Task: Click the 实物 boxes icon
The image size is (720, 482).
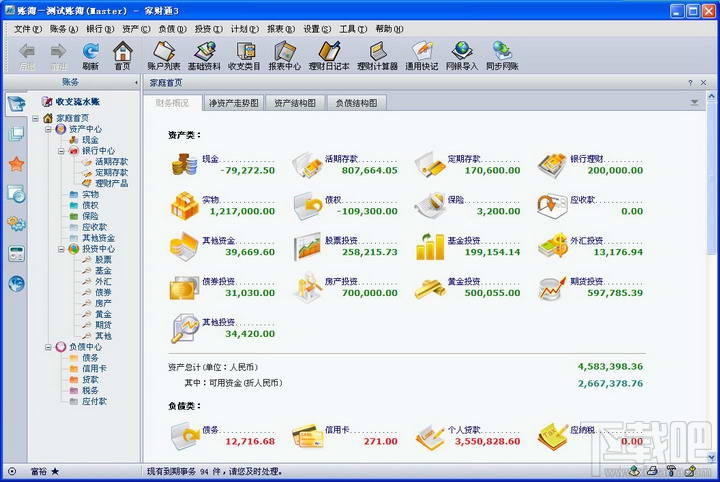Action: click(185, 205)
